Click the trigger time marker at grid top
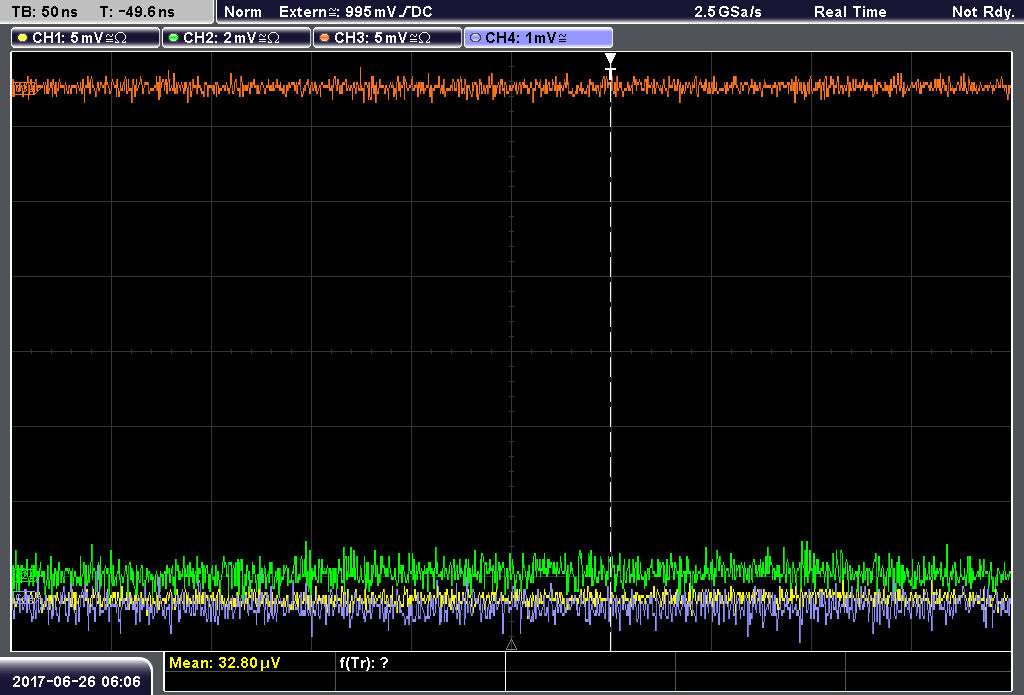This screenshot has width=1024, height=695. [x=610, y=60]
